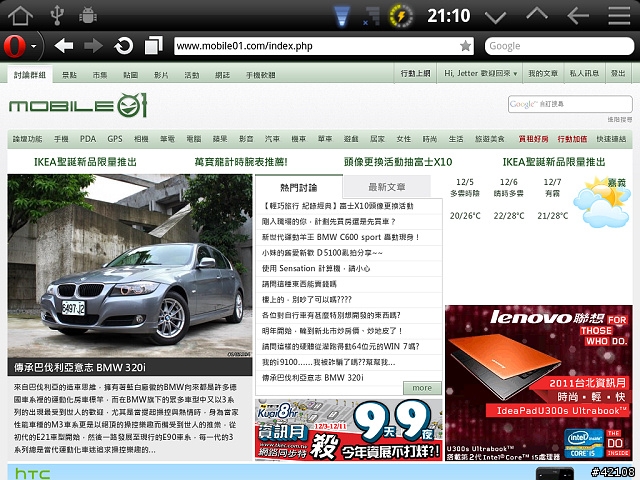Tap the Android home icon

point(20,16)
